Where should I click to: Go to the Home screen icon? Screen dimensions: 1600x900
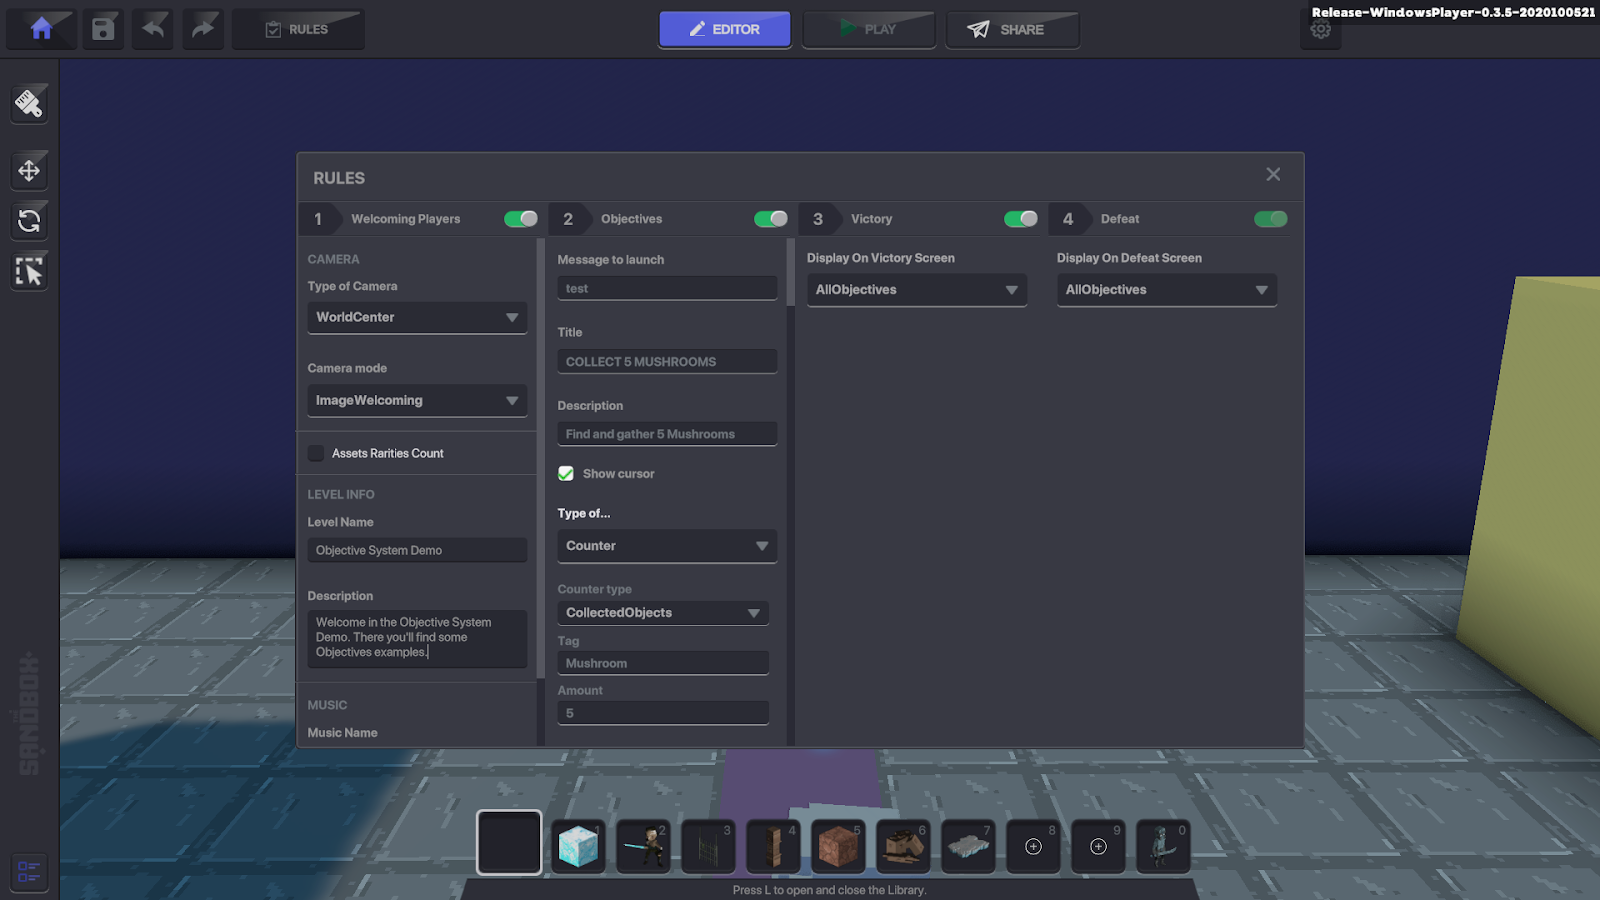[41, 29]
